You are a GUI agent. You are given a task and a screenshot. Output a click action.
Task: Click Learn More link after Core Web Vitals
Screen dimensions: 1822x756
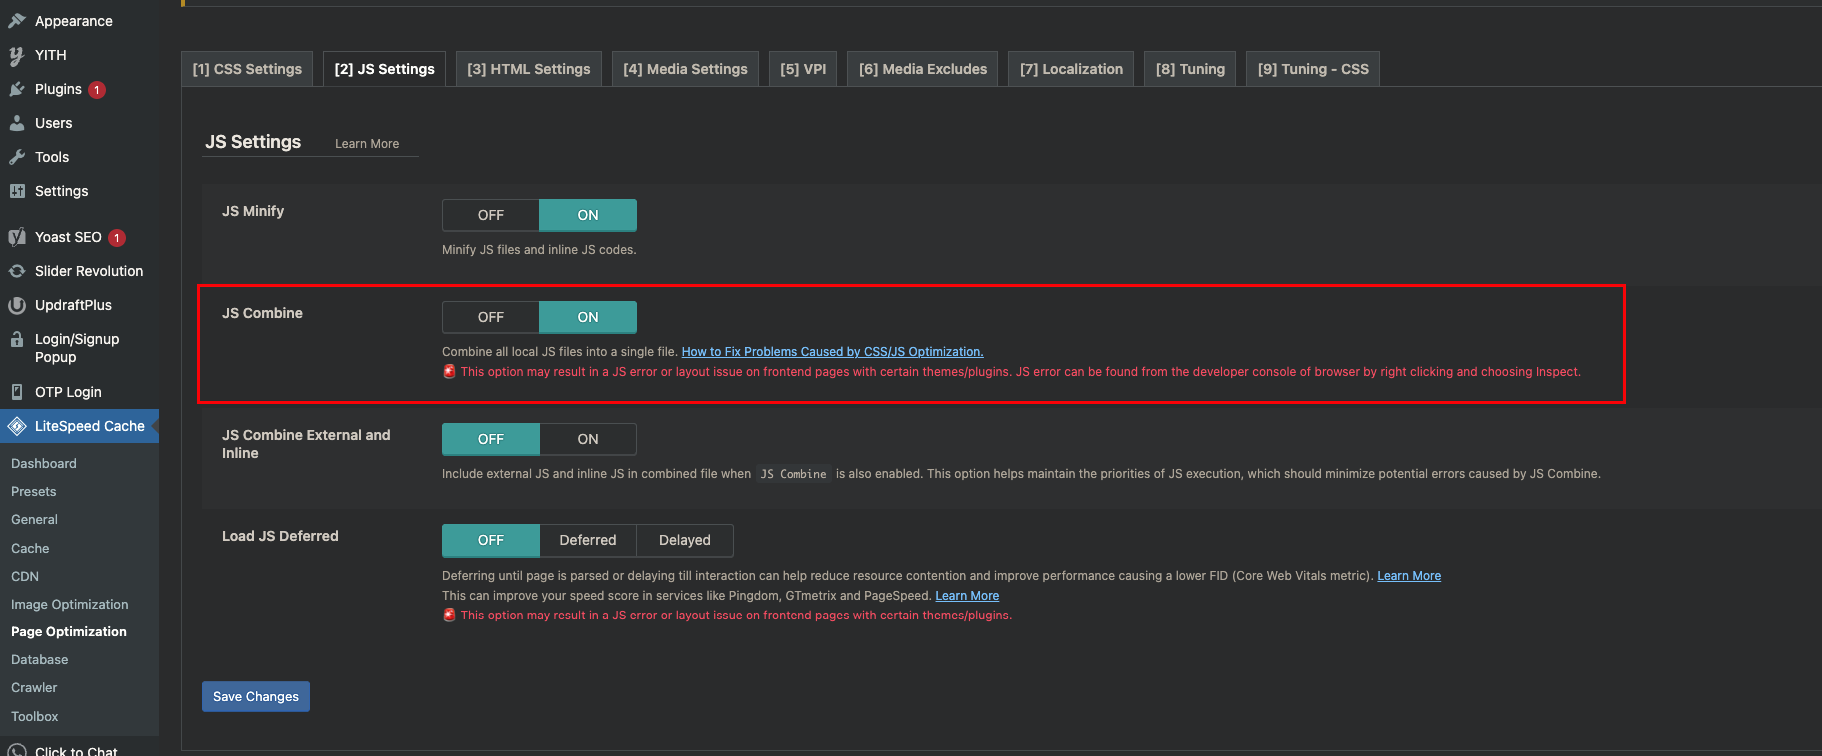(x=1409, y=576)
